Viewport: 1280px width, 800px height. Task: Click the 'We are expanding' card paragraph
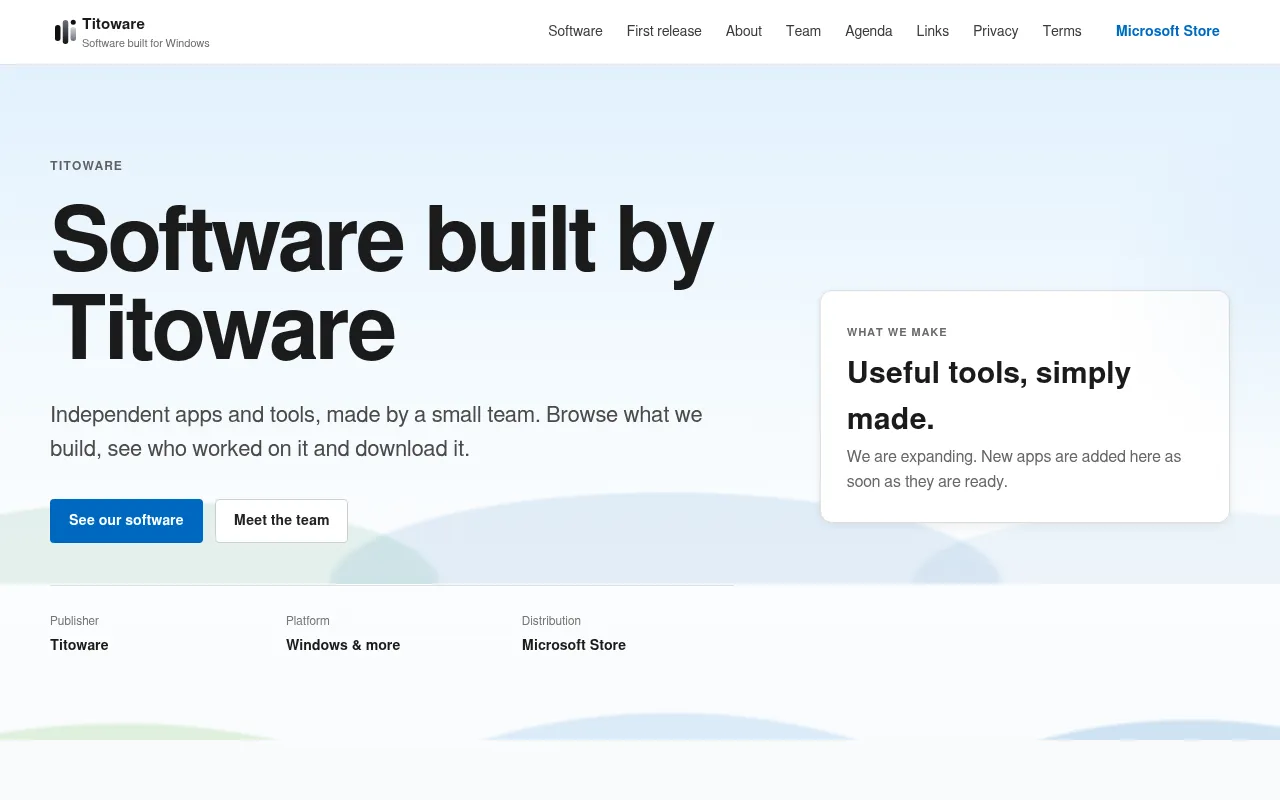[x=1014, y=469]
